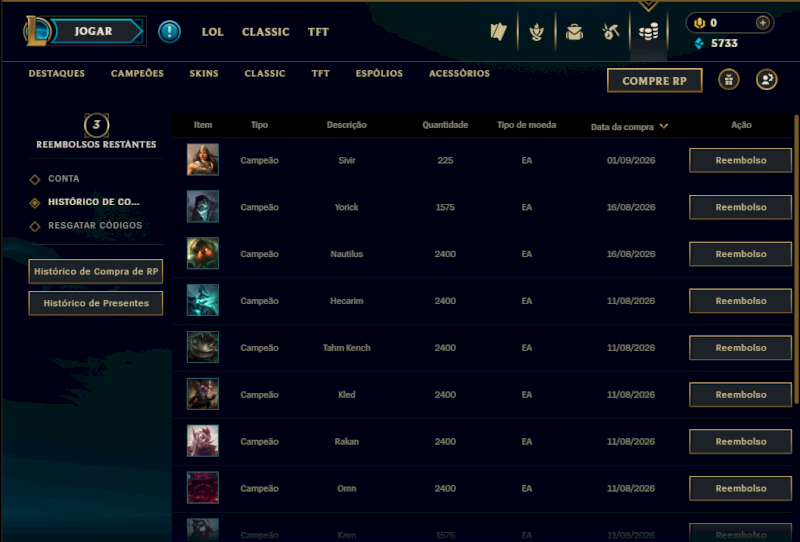
Task: Click the Yorick champion thumbnail
Action: [x=203, y=207]
